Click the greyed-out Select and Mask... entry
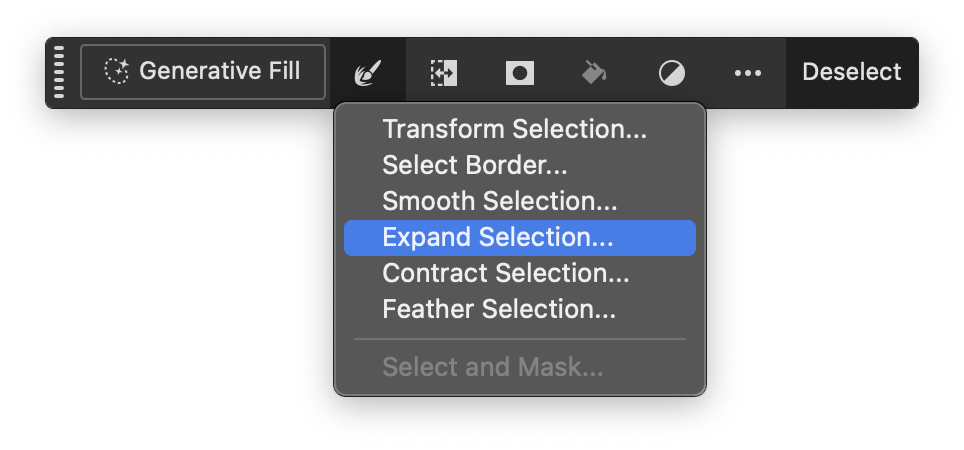Image resolution: width=964 pixels, height=450 pixels. point(492,367)
